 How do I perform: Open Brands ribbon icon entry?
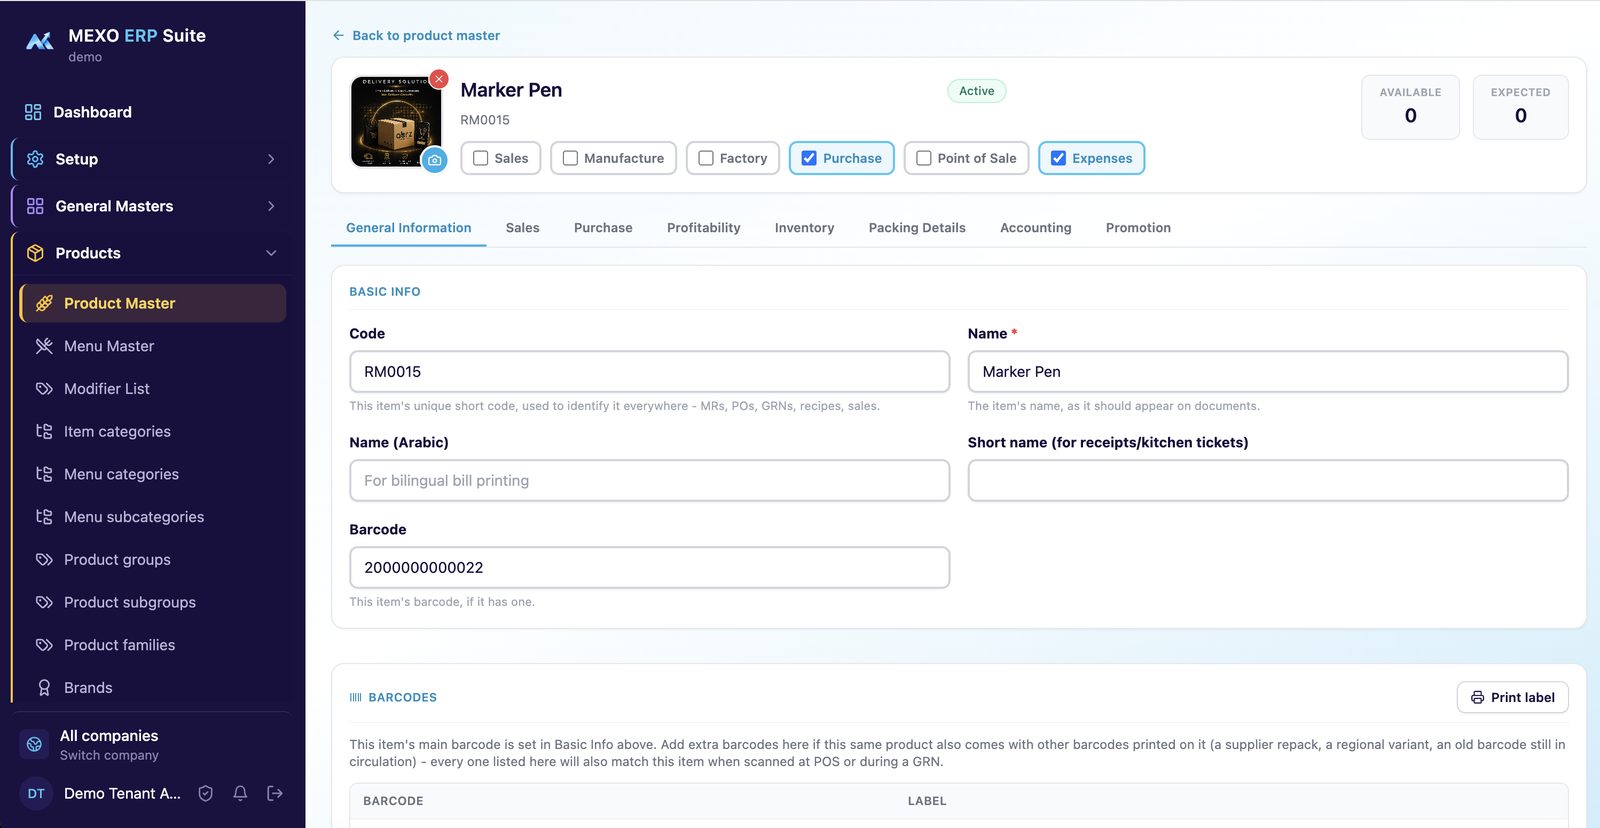pyautogui.click(x=44, y=688)
